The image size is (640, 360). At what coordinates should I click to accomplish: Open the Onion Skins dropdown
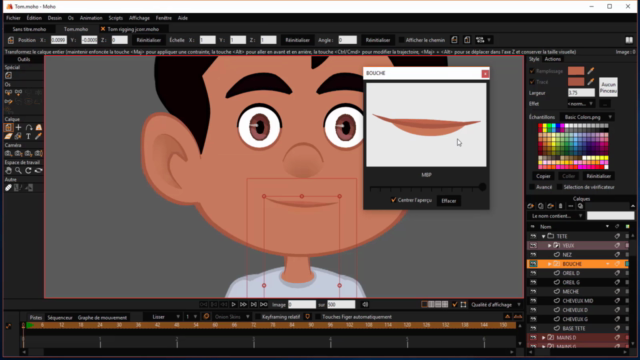pos(232,317)
